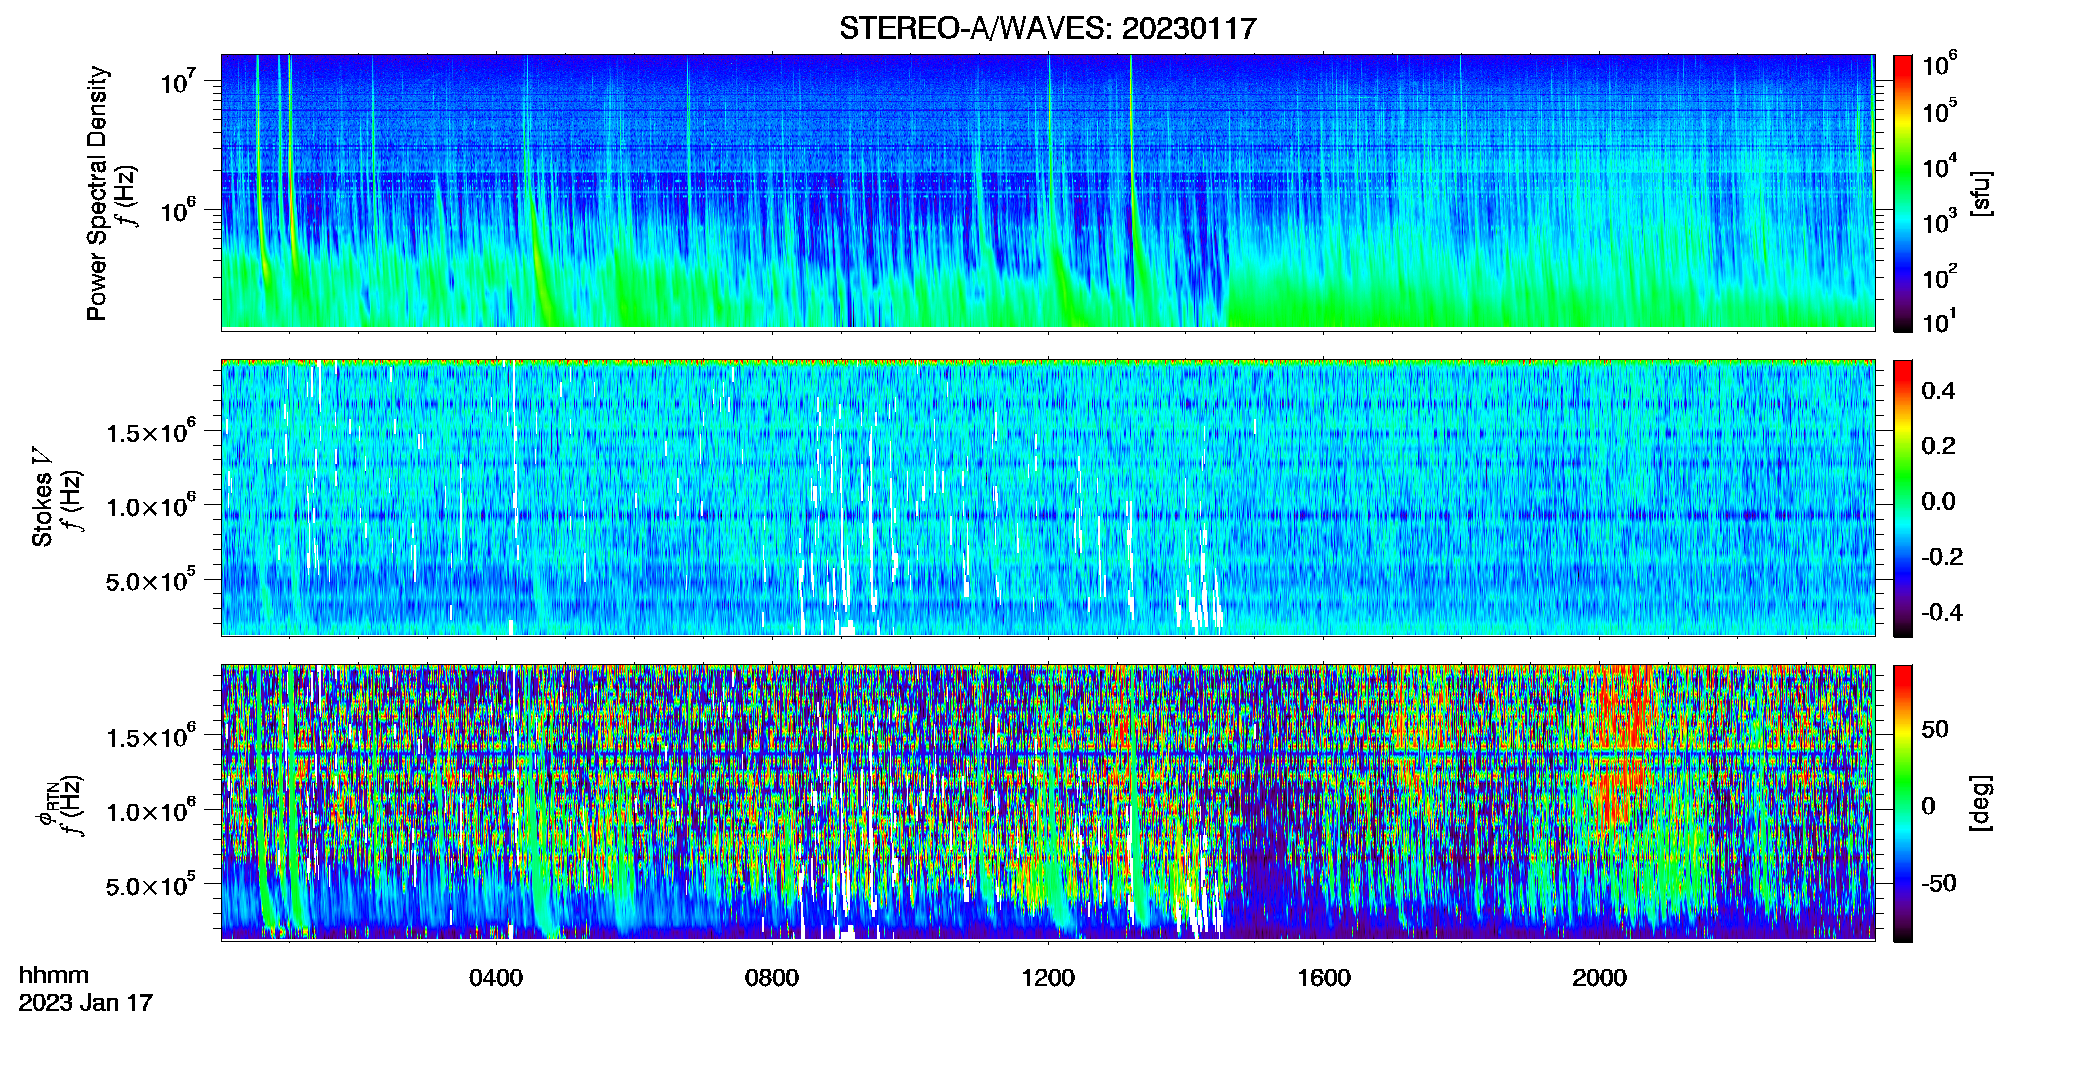Select the -50 label on the degrees color bar
The image size is (2096, 1080).
tap(1939, 883)
